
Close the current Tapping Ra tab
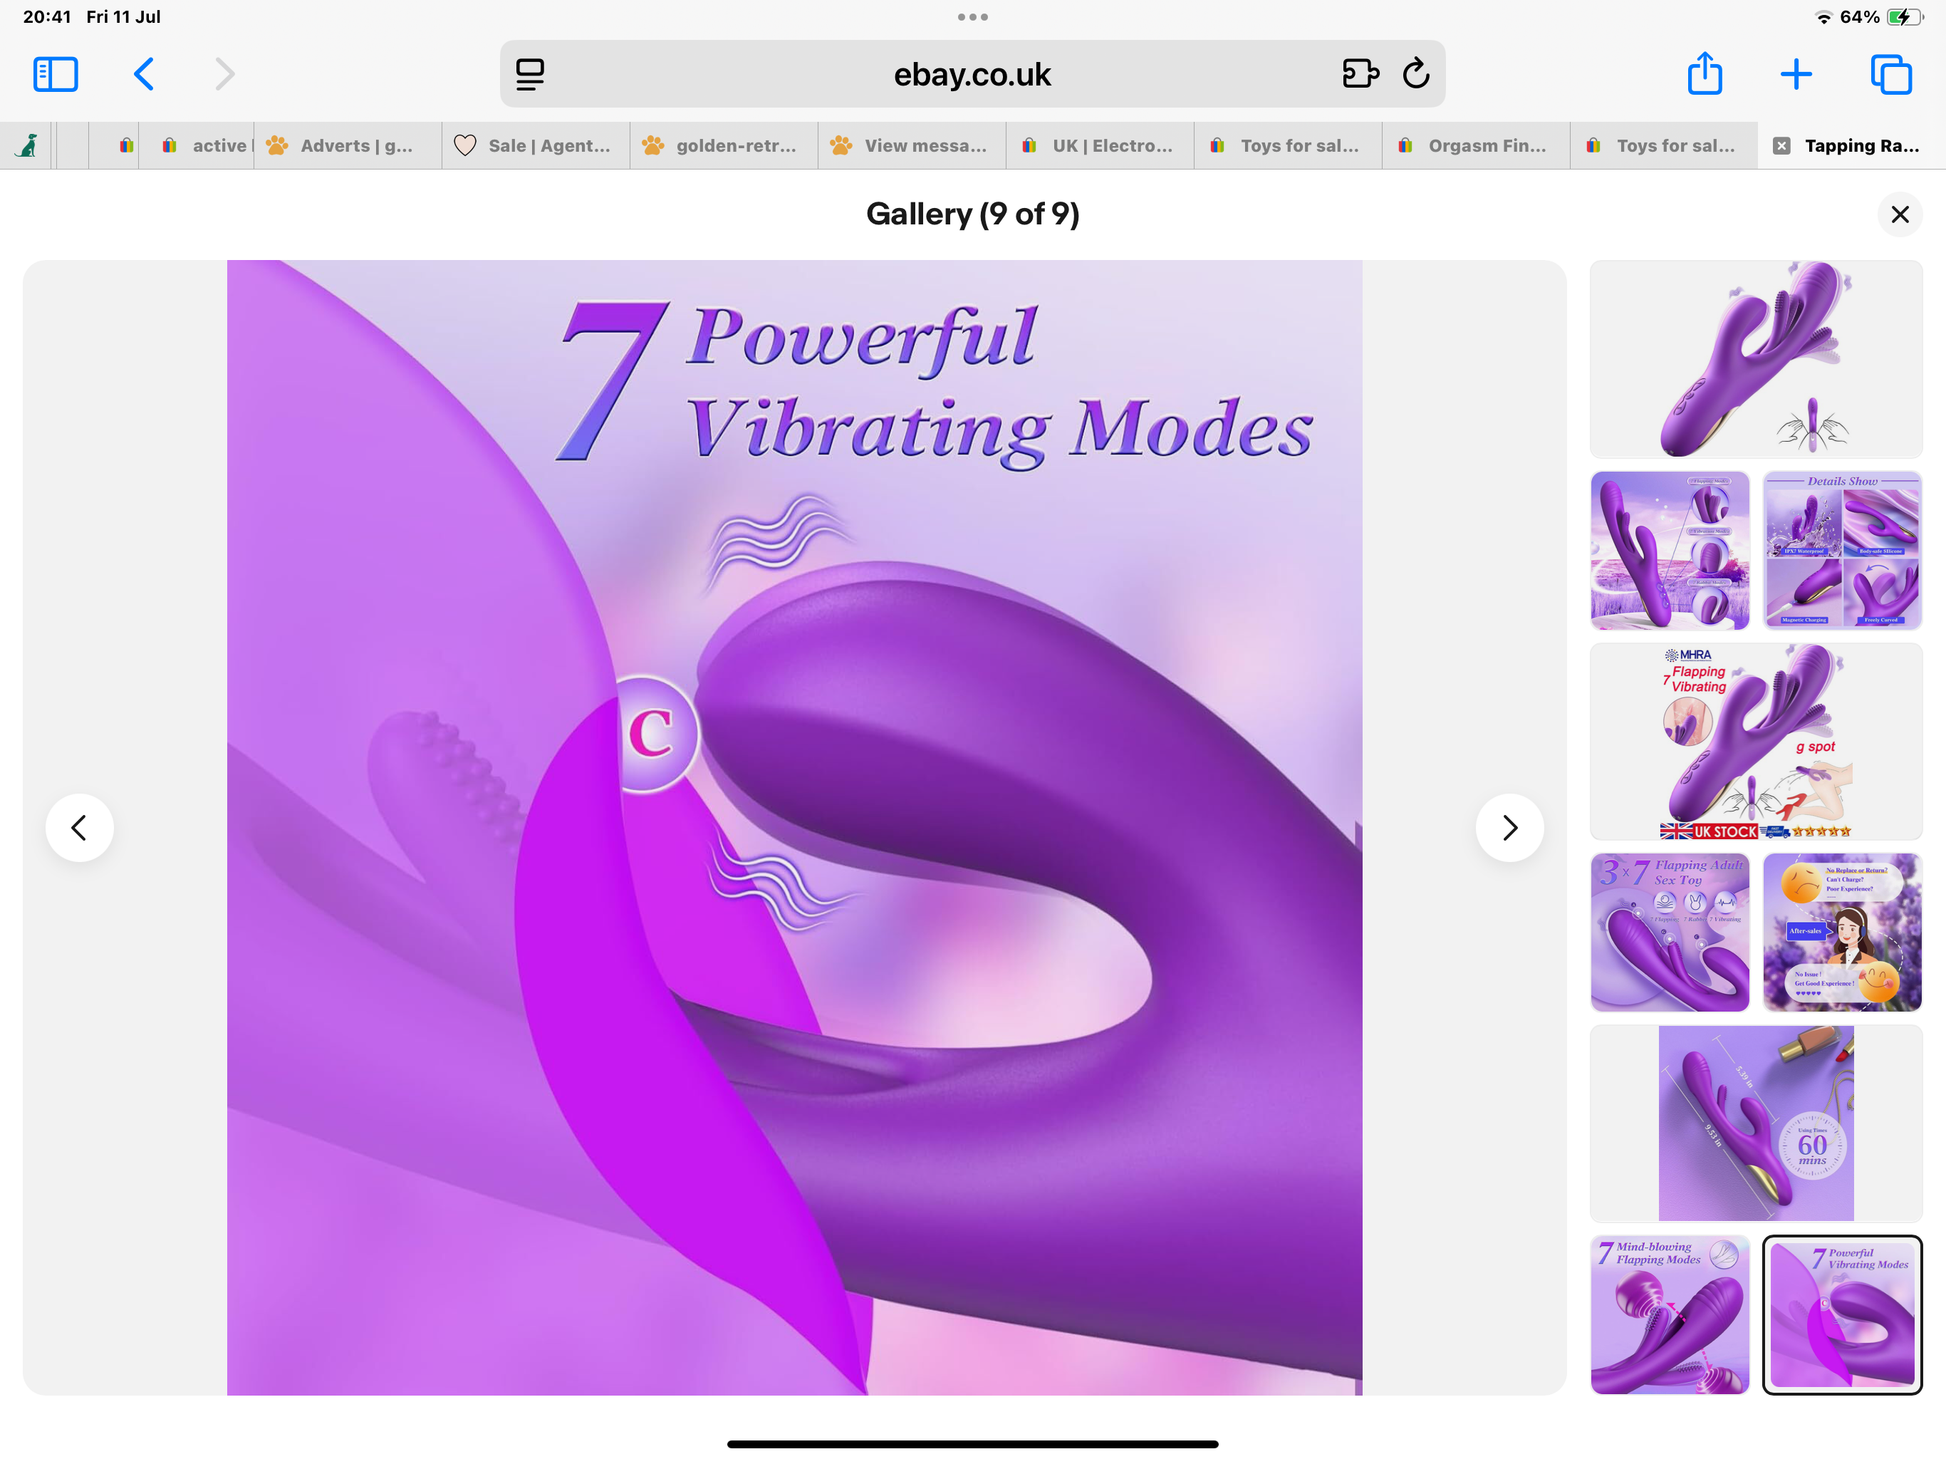pos(1781,146)
